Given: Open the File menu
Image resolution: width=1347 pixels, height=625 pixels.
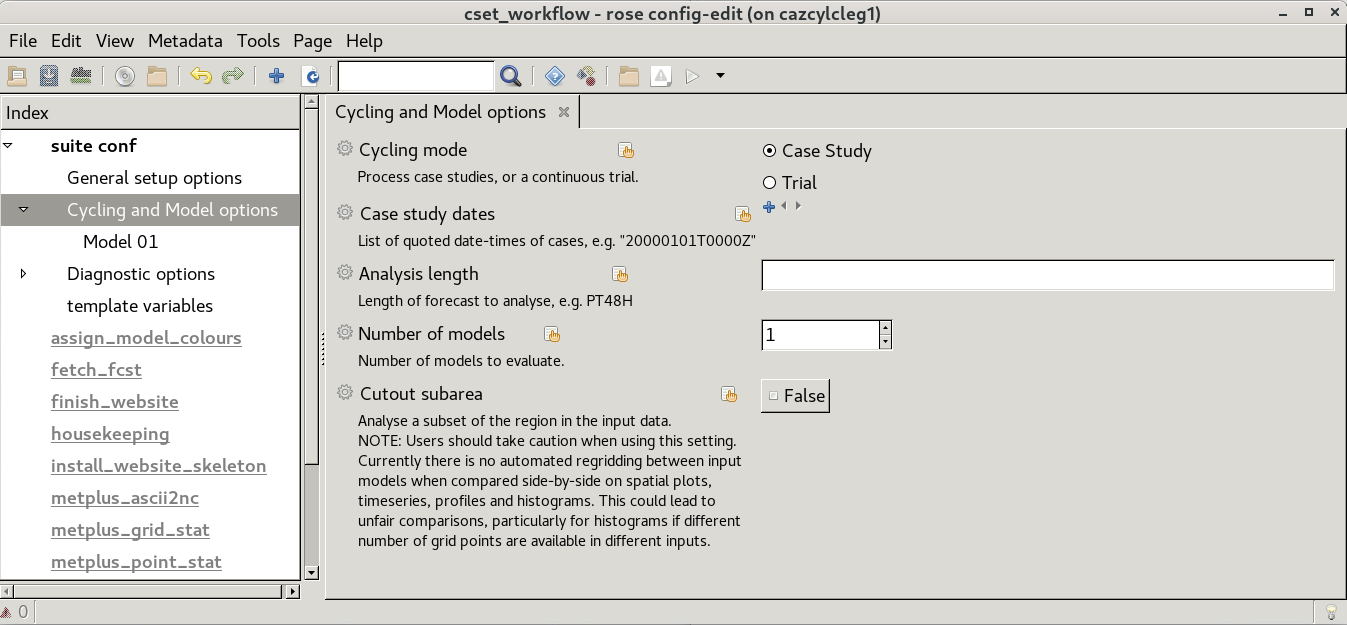Looking at the screenshot, I should point(22,41).
